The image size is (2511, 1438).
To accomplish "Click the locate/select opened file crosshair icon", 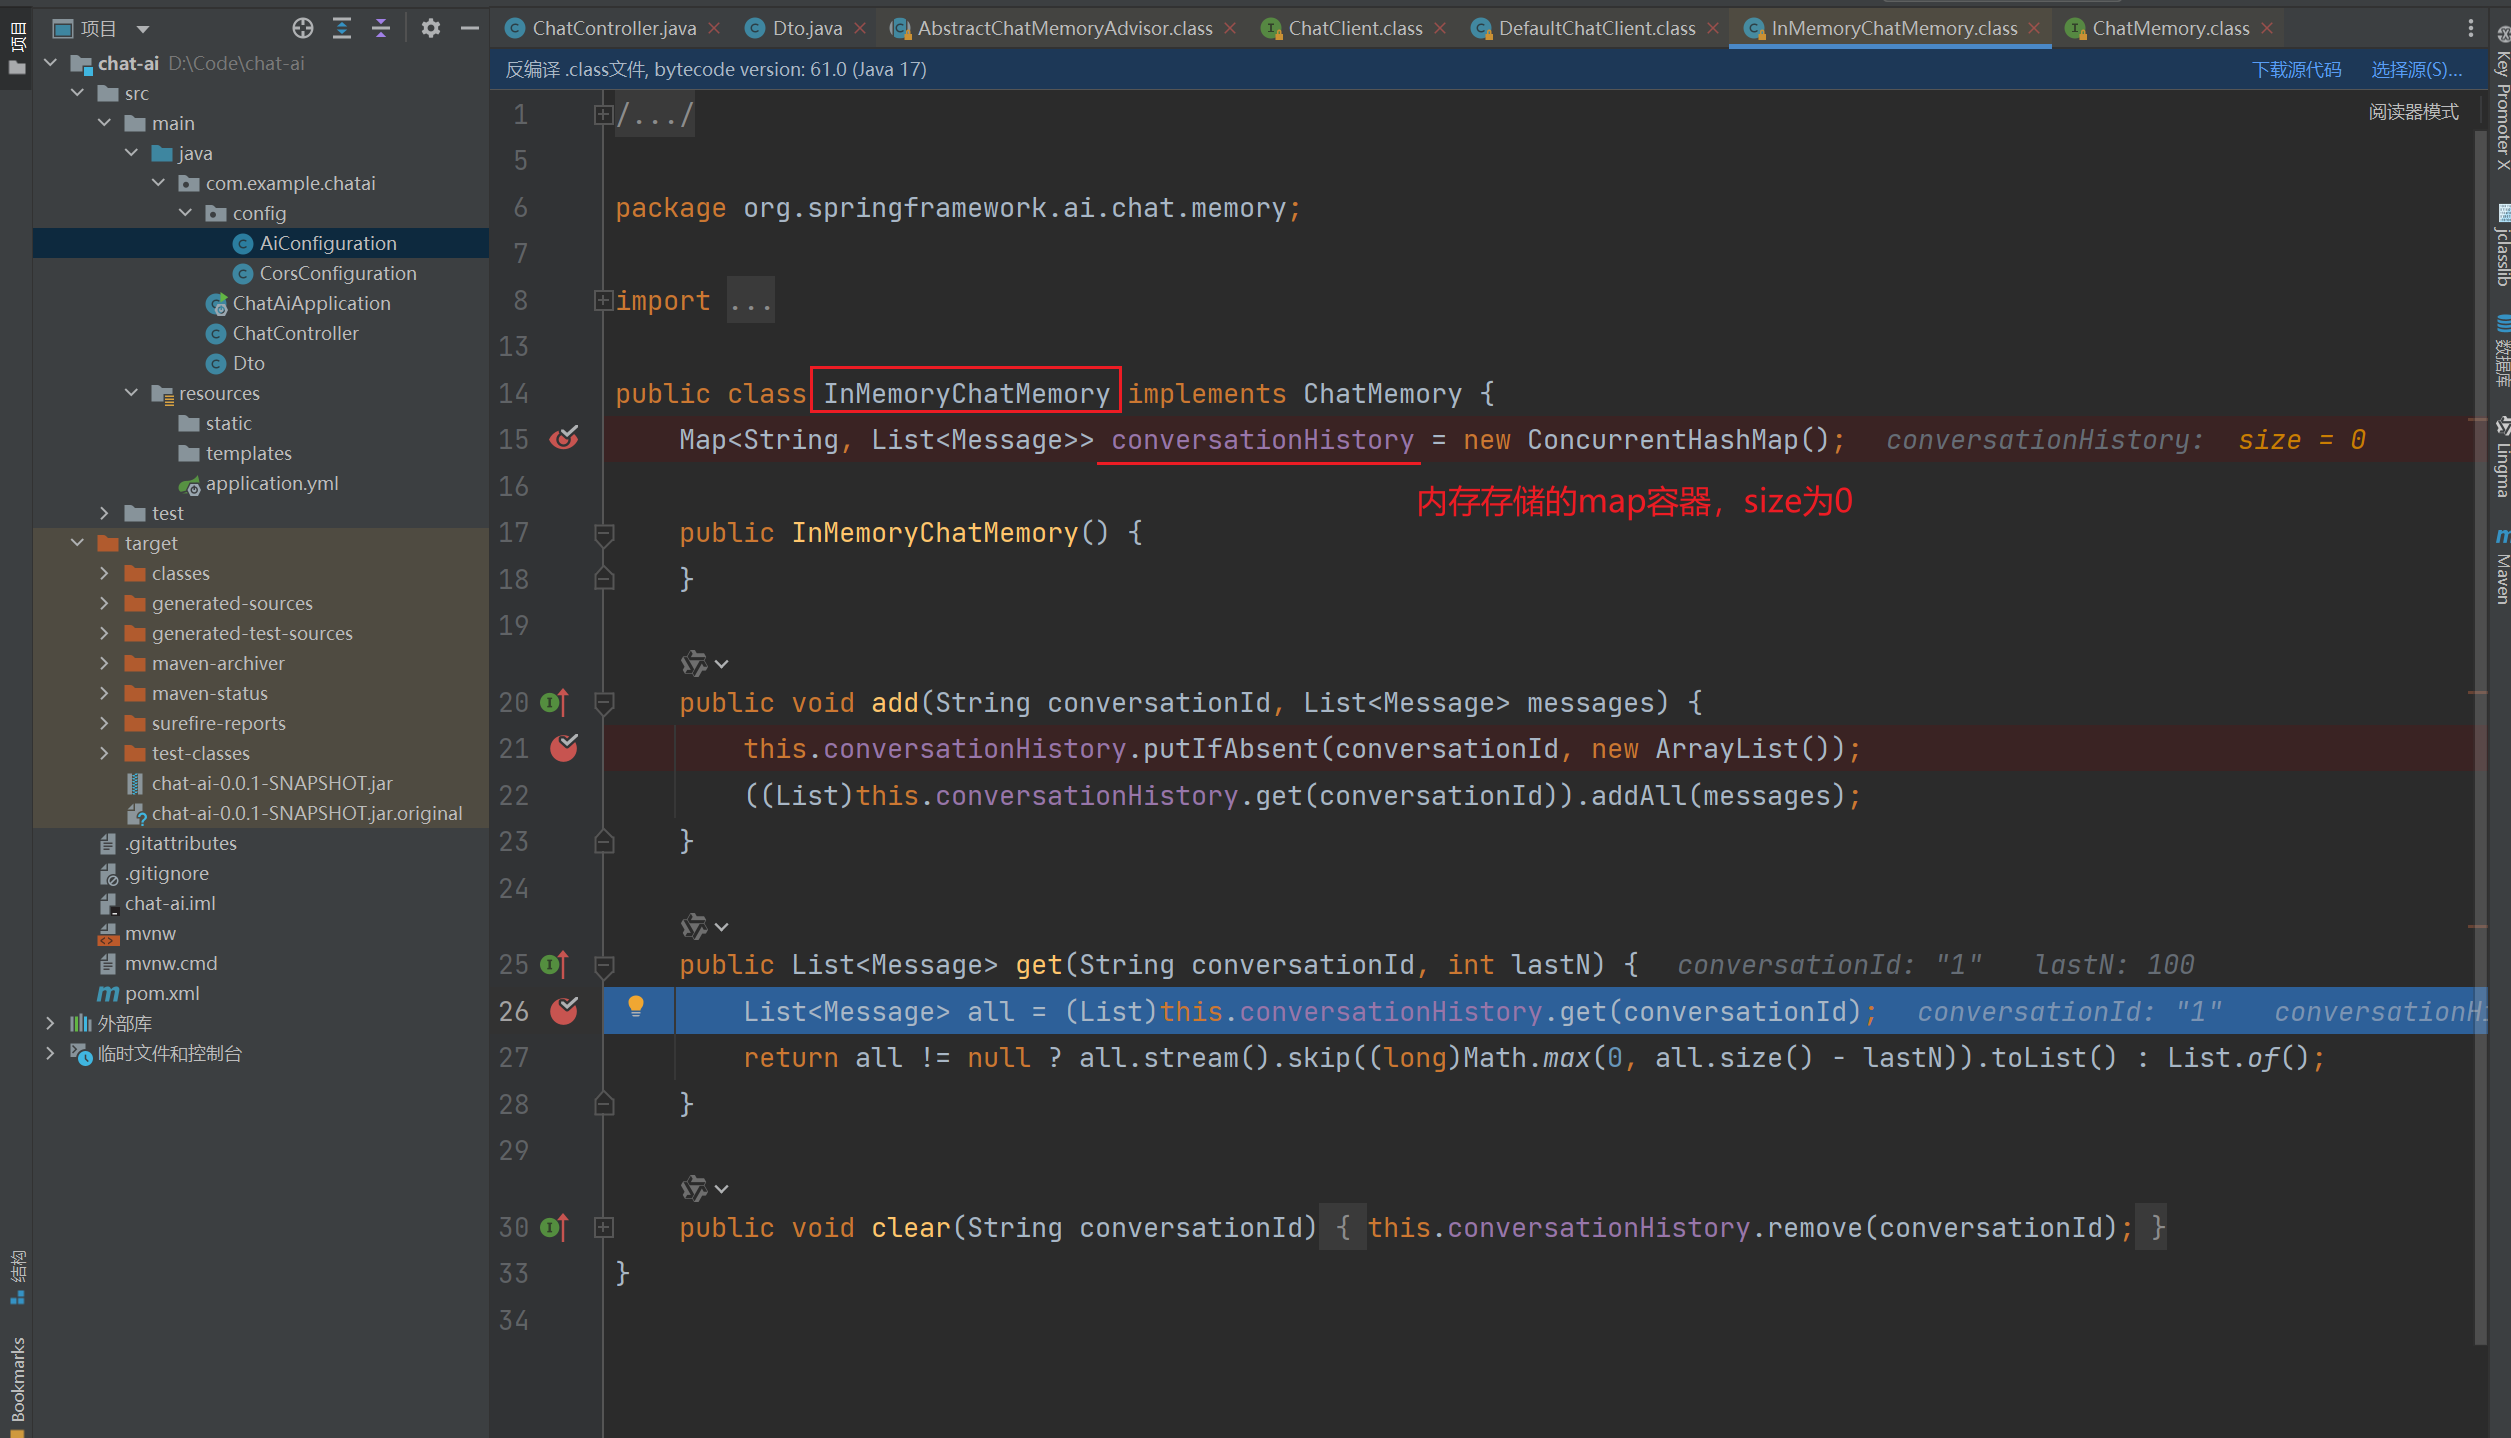I will 302,28.
